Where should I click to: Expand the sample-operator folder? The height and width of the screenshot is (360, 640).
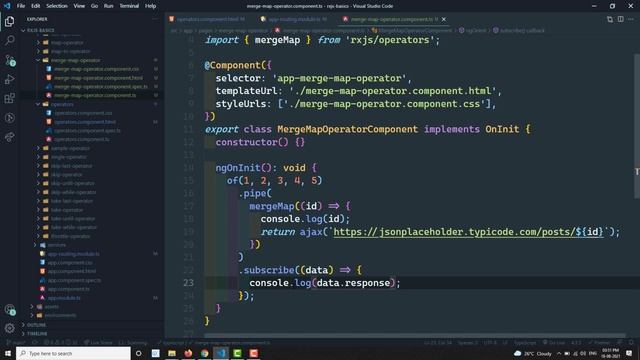(70, 148)
